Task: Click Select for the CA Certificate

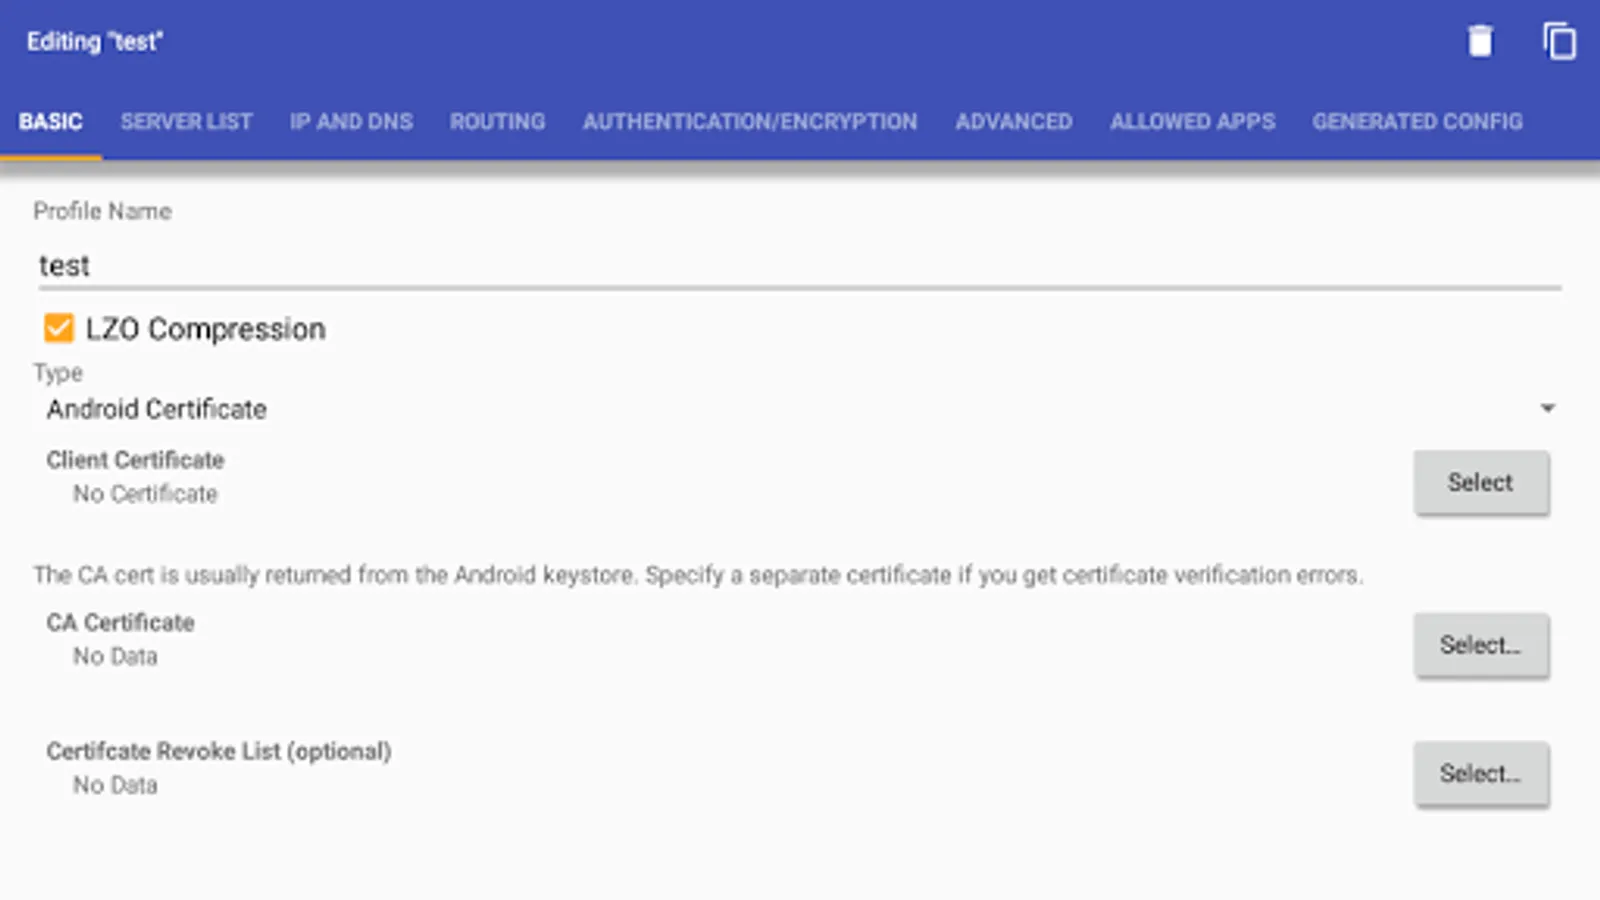Action: (1481, 645)
